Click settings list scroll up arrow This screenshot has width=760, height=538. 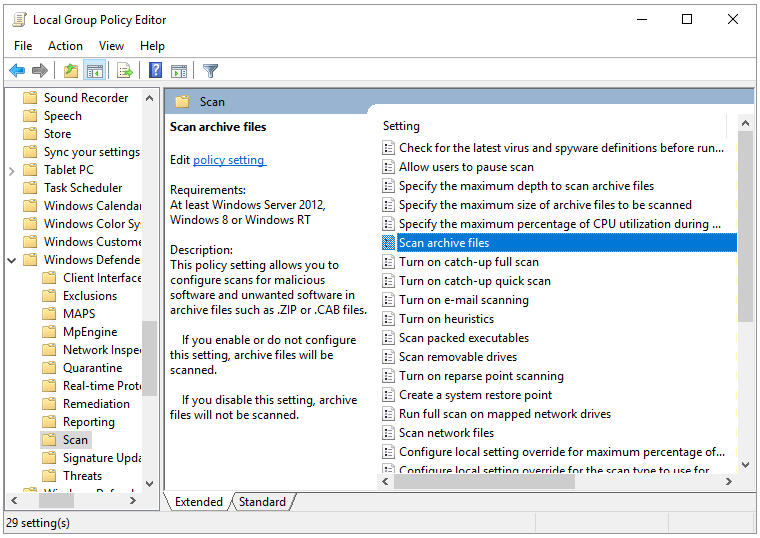pos(745,123)
